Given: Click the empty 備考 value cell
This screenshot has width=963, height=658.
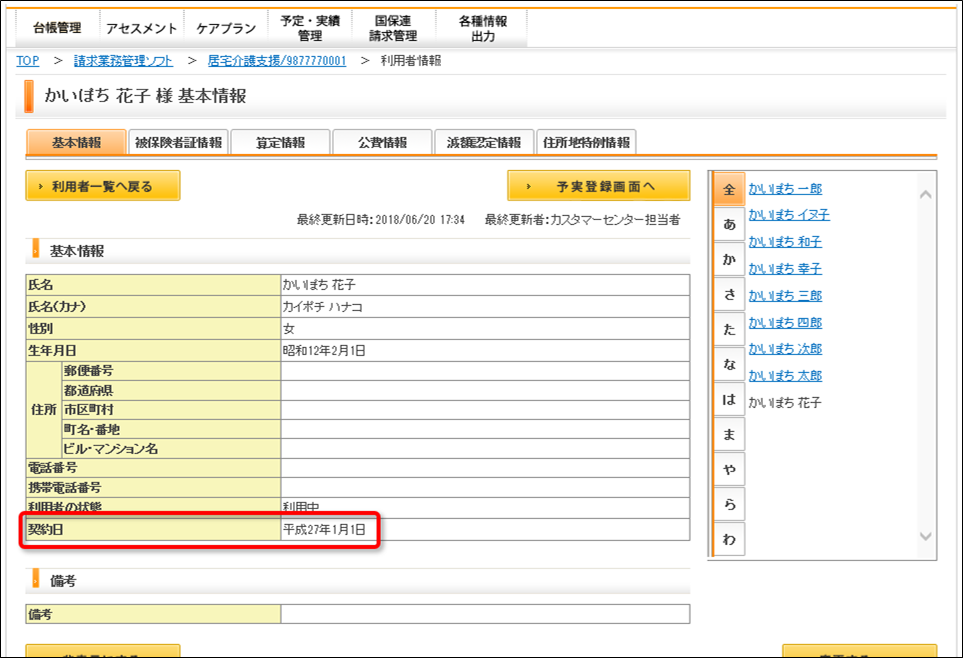Looking at the screenshot, I should [x=485, y=614].
